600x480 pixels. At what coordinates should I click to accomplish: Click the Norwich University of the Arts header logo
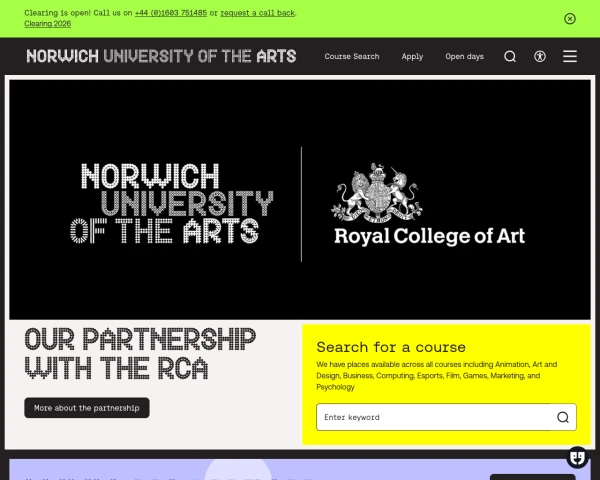point(161,56)
